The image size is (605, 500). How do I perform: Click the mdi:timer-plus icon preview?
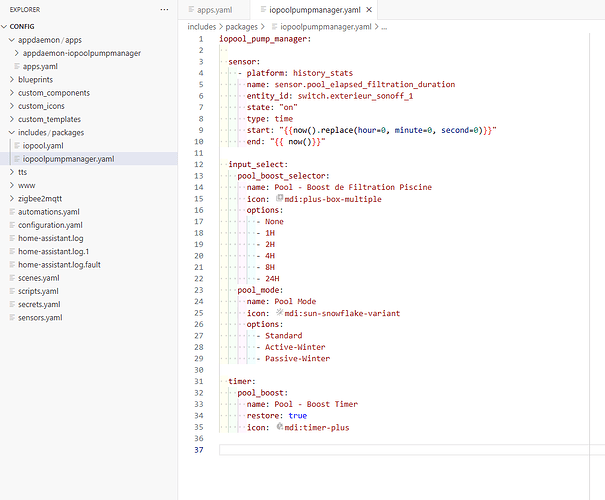(x=280, y=426)
